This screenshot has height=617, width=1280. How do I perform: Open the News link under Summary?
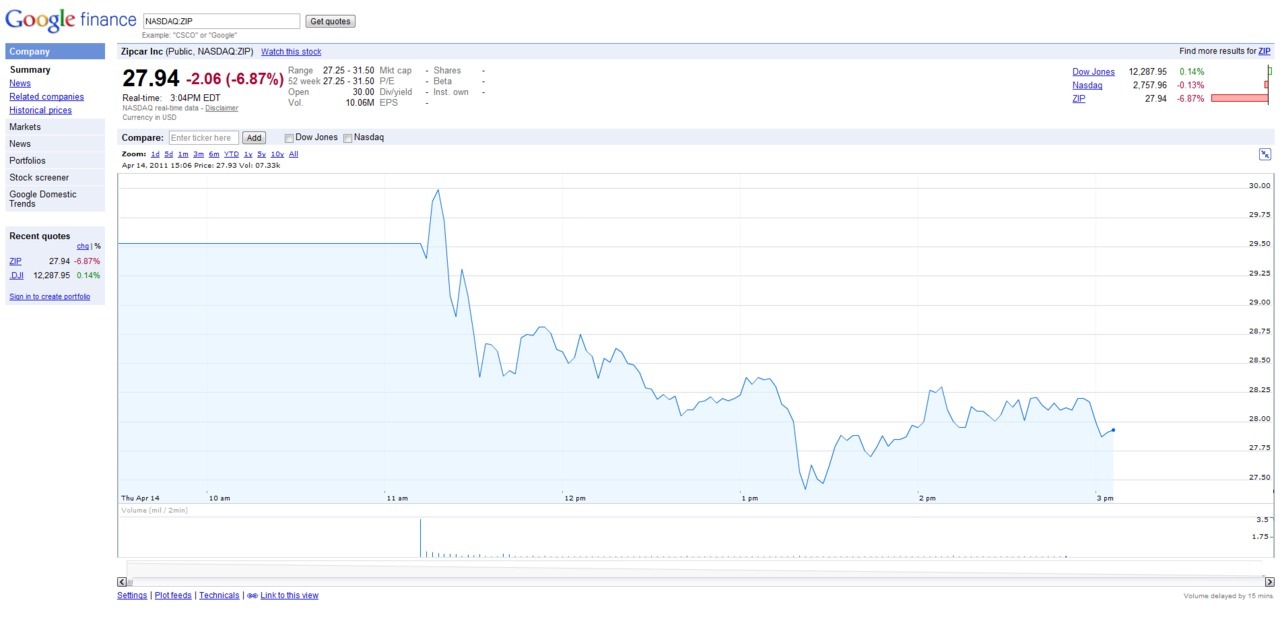(20, 83)
